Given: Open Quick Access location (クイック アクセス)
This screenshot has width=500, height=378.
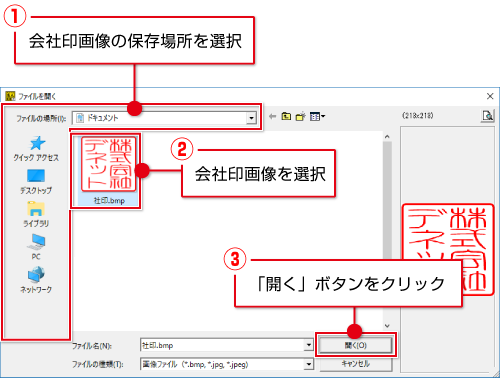Looking at the screenshot, I should click(36, 149).
